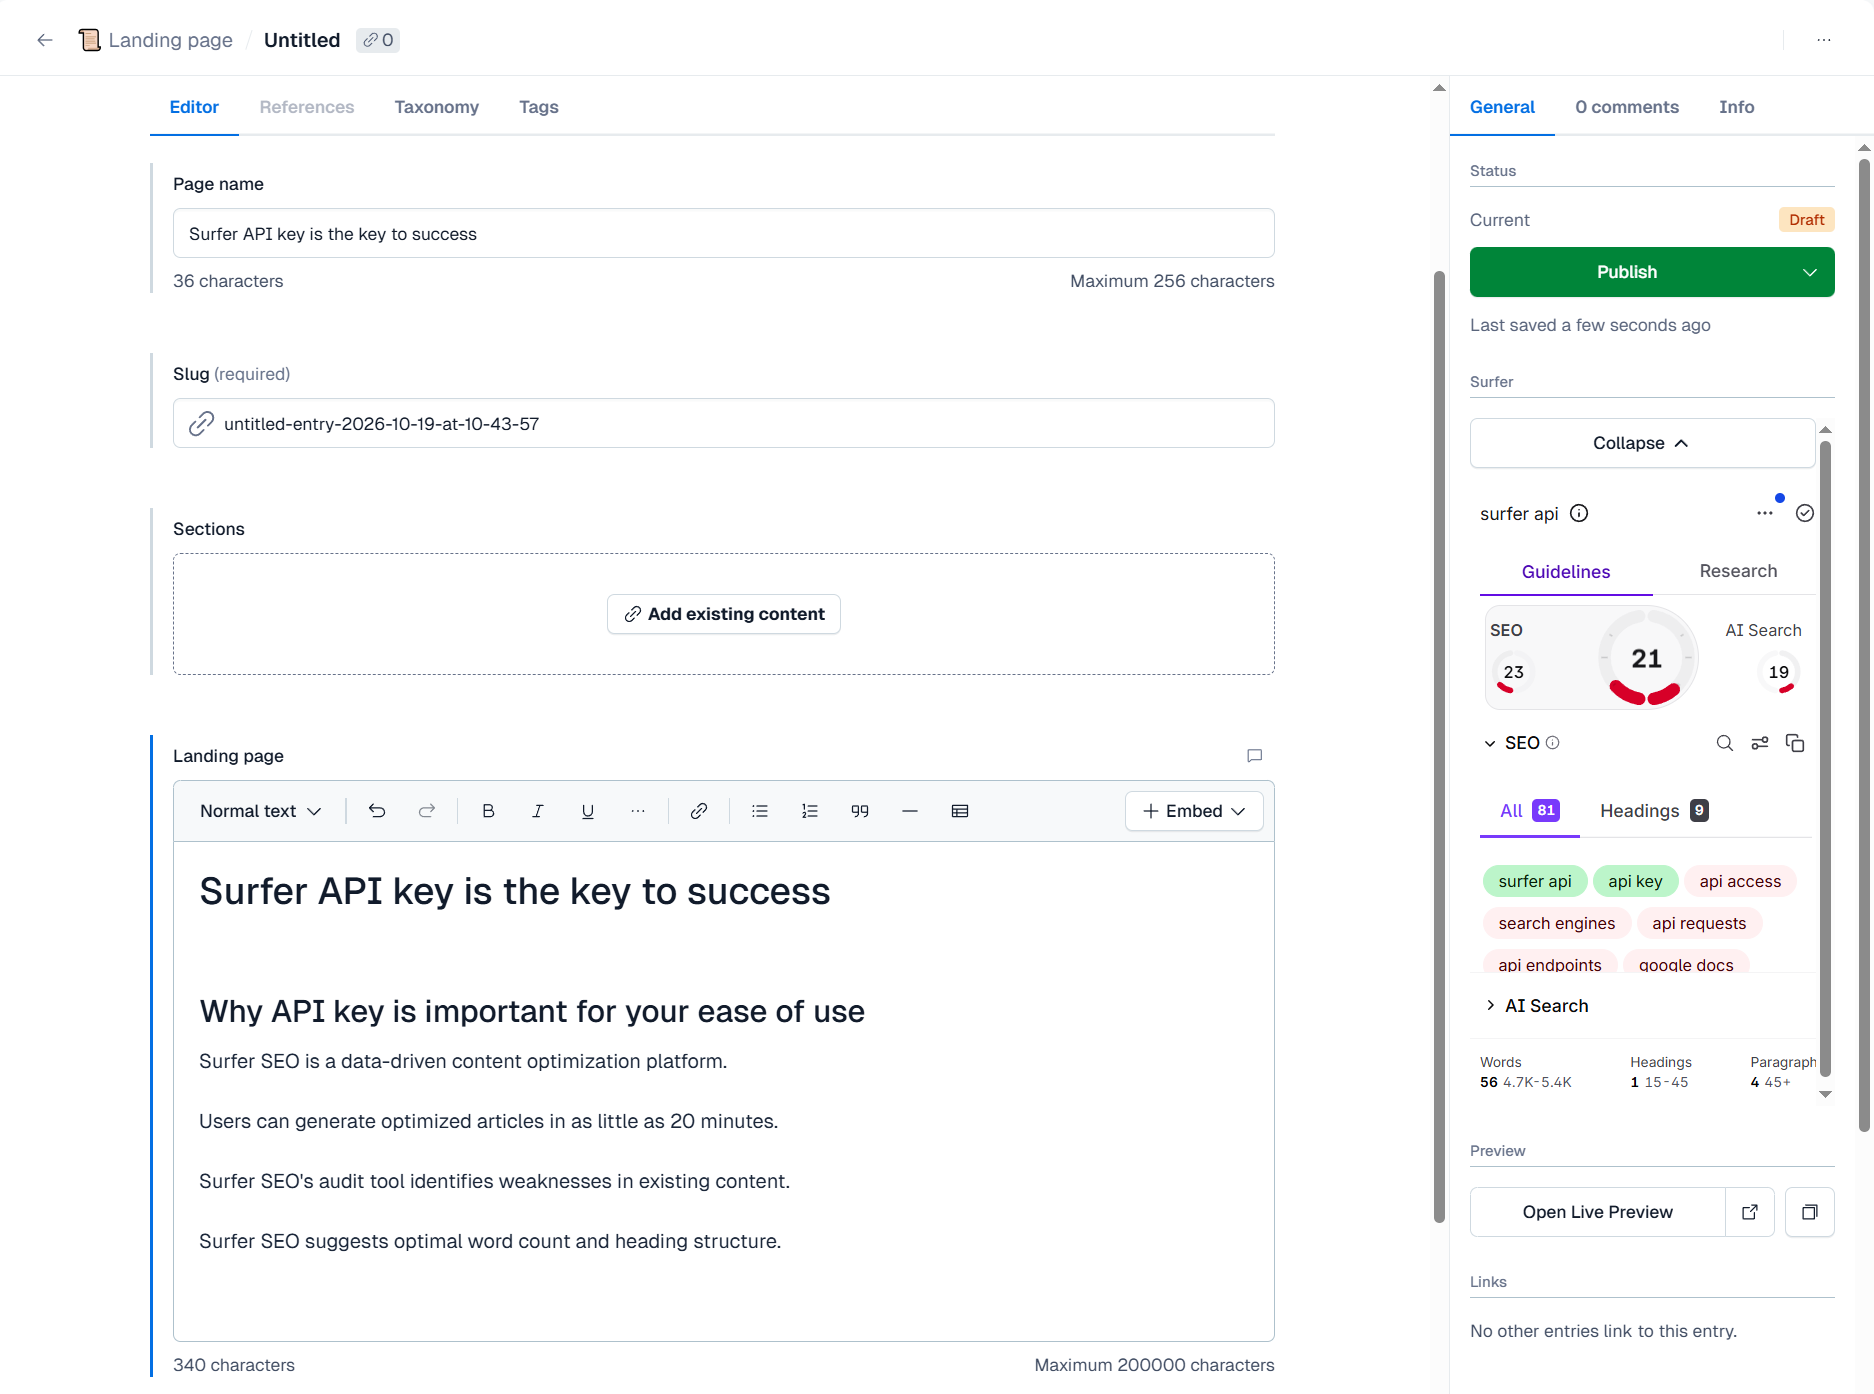Expand the AI Search section

click(1490, 1005)
